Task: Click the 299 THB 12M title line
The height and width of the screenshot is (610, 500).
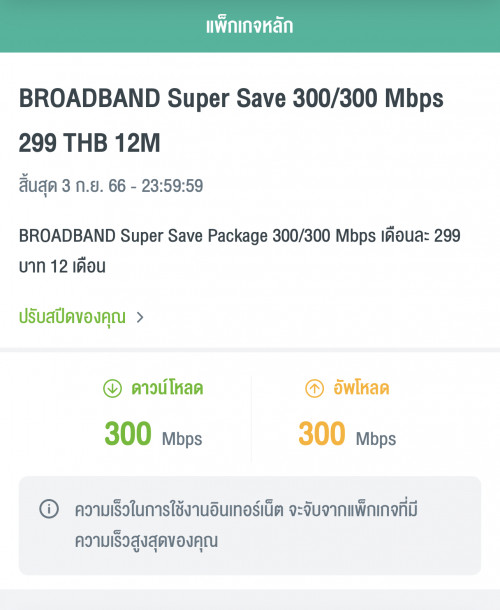Action: click(89, 142)
